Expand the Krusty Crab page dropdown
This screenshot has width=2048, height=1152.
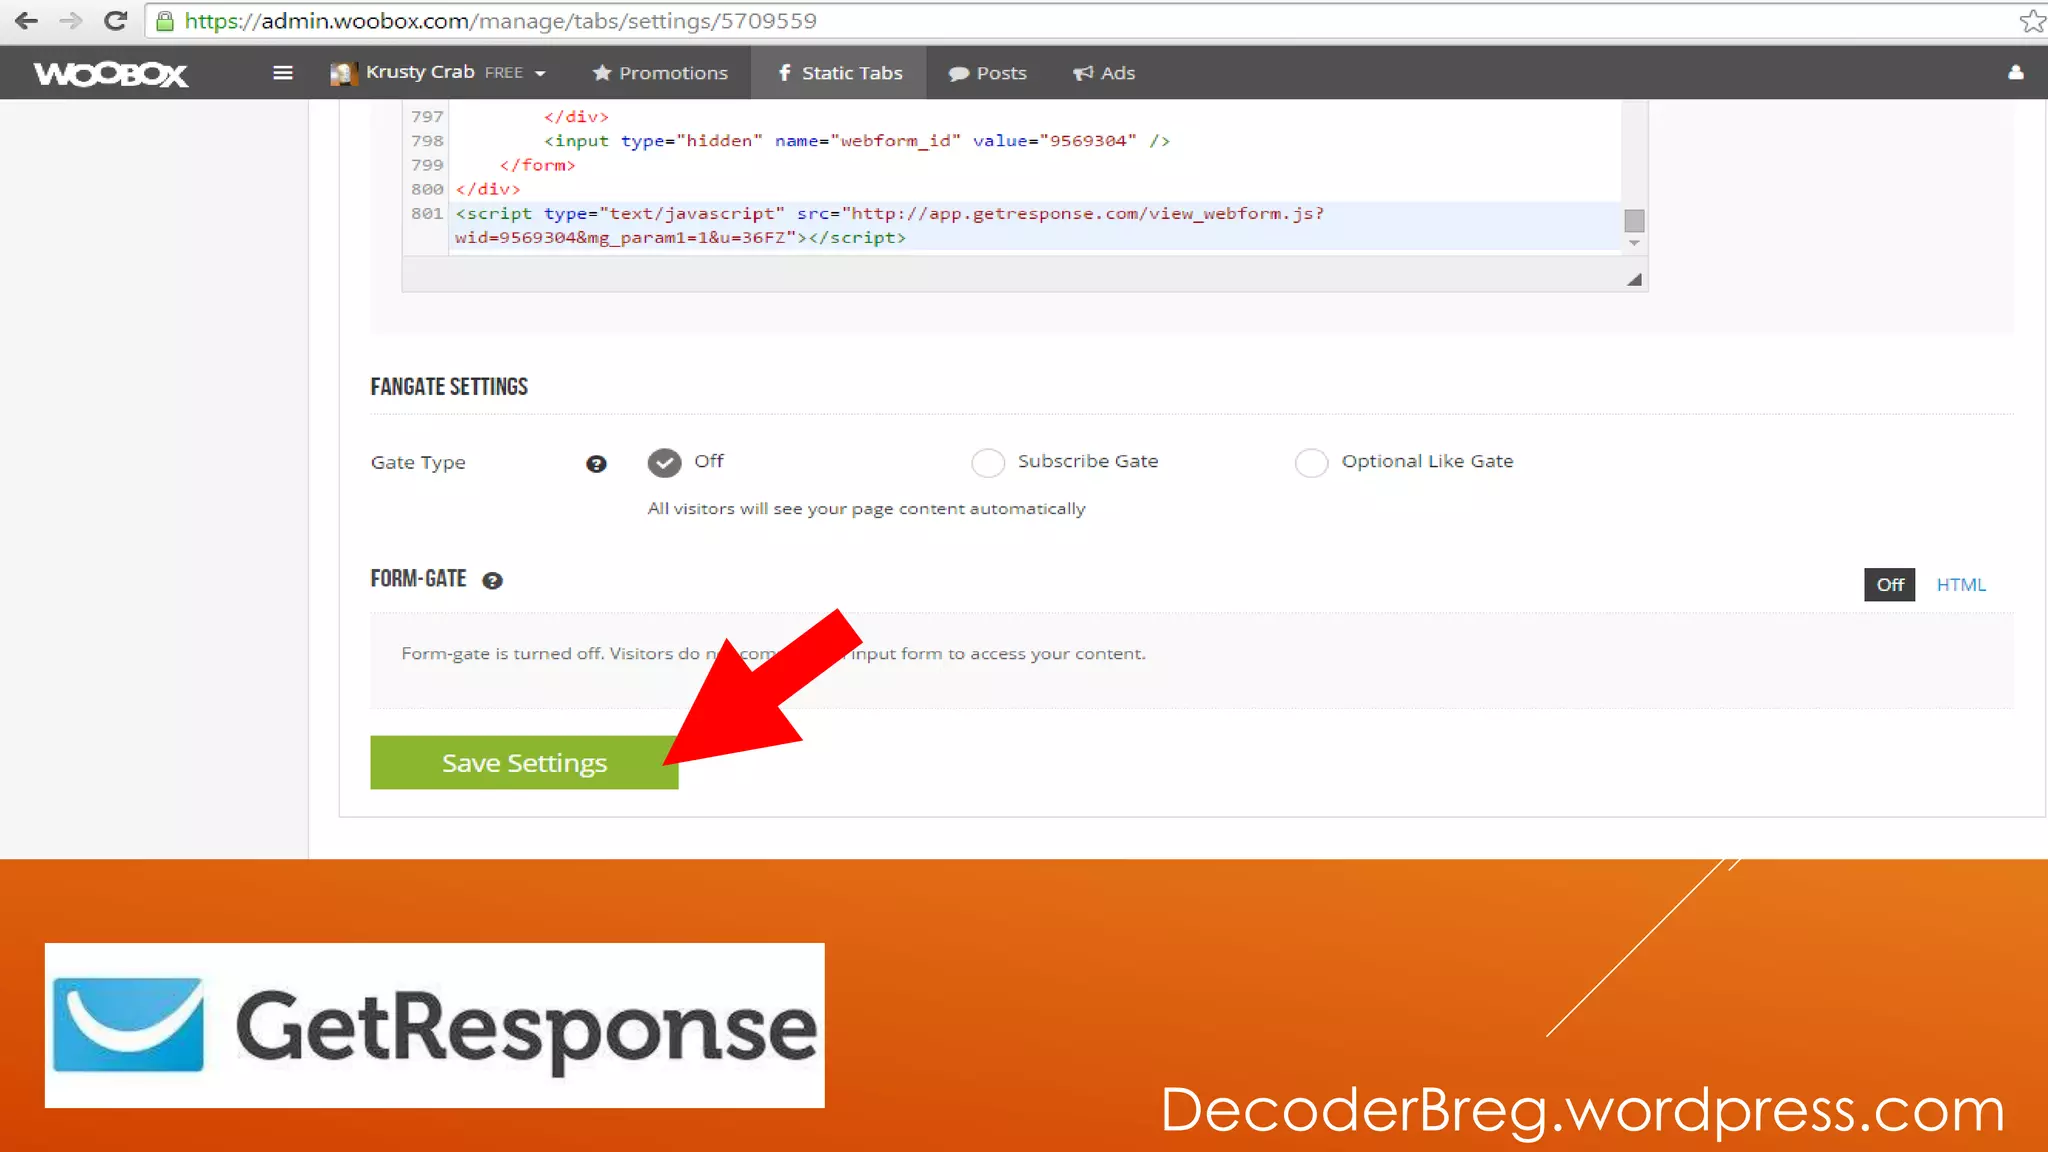(540, 74)
